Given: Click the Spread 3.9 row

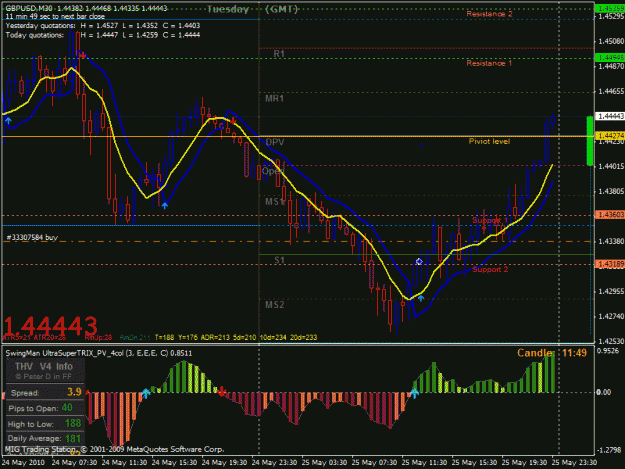Looking at the screenshot, I should [45, 392].
